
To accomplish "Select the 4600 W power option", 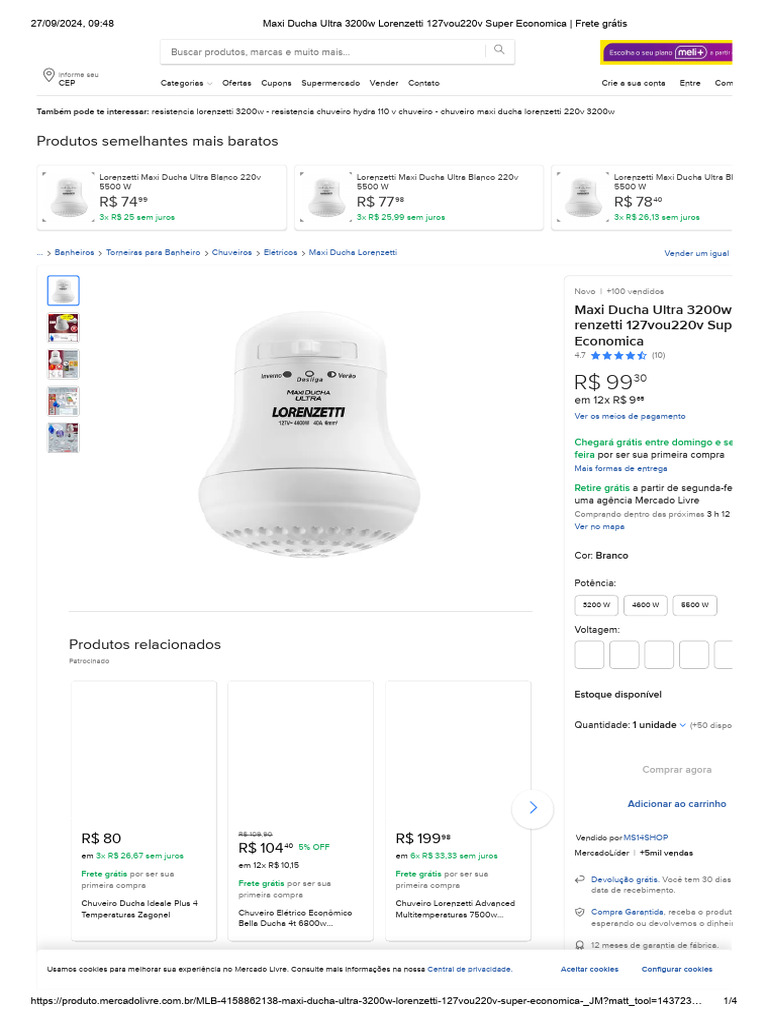I will tap(645, 605).
